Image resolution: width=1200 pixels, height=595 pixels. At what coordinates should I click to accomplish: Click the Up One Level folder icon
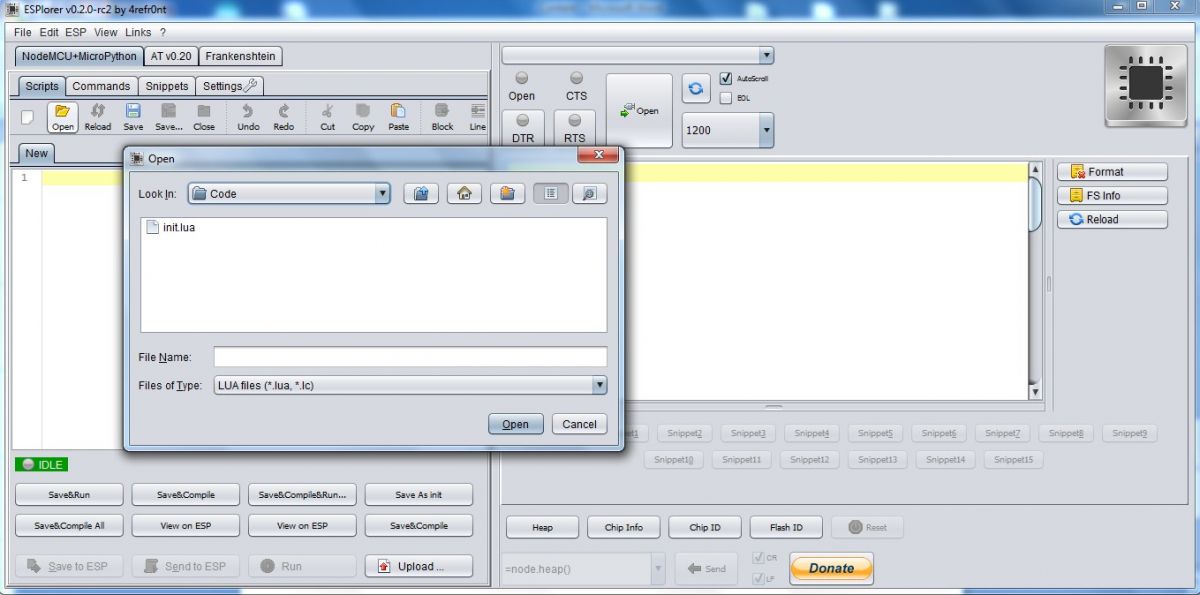coord(421,194)
